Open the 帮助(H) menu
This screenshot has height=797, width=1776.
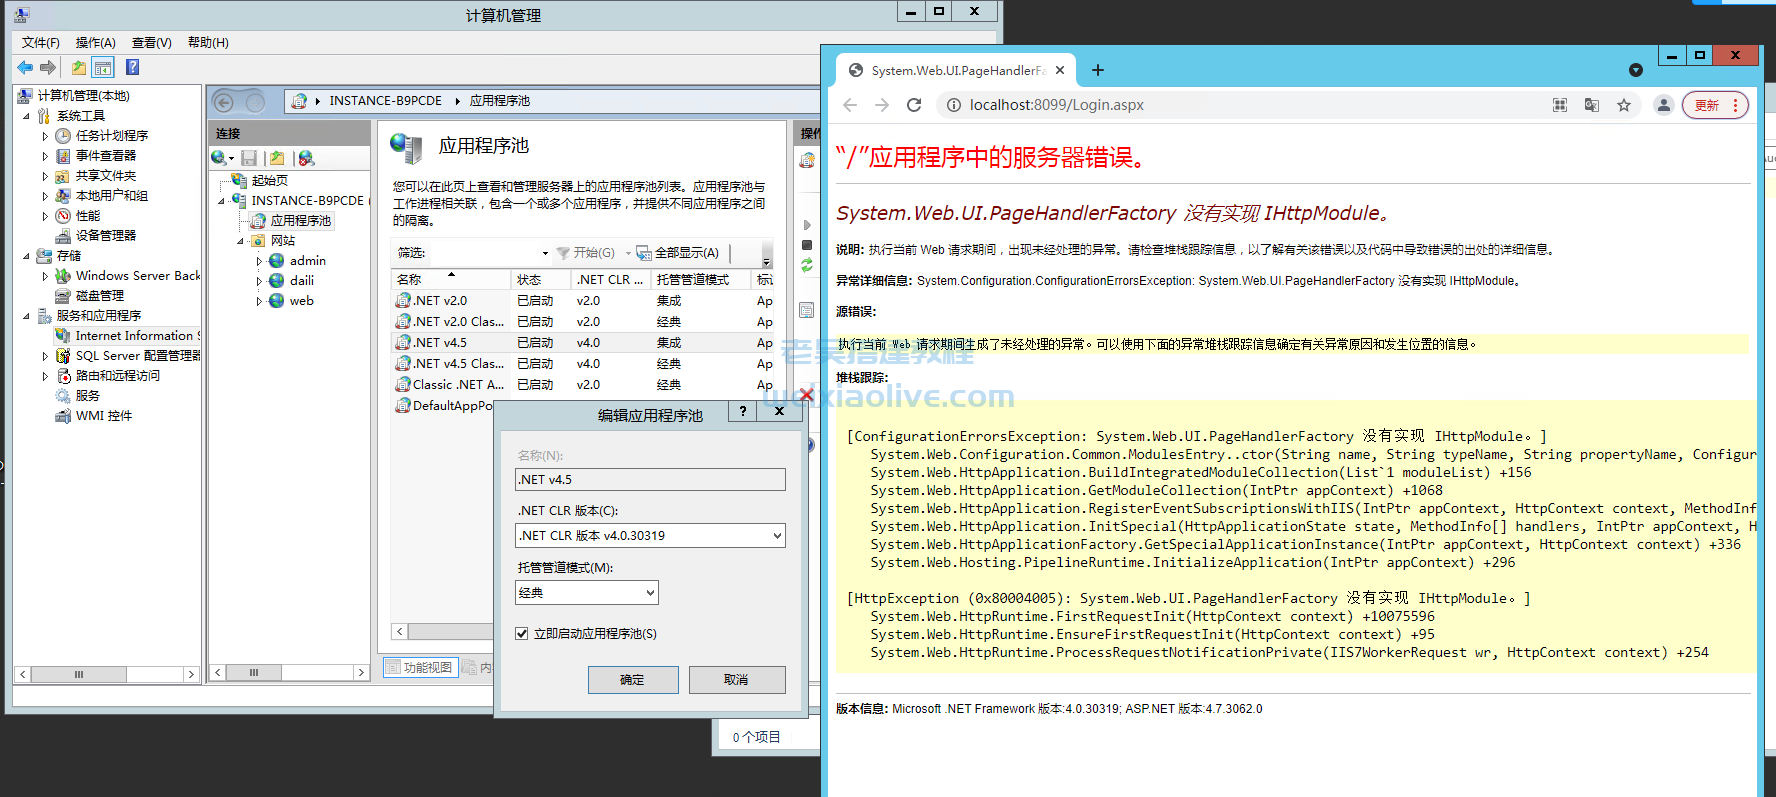[x=208, y=42]
